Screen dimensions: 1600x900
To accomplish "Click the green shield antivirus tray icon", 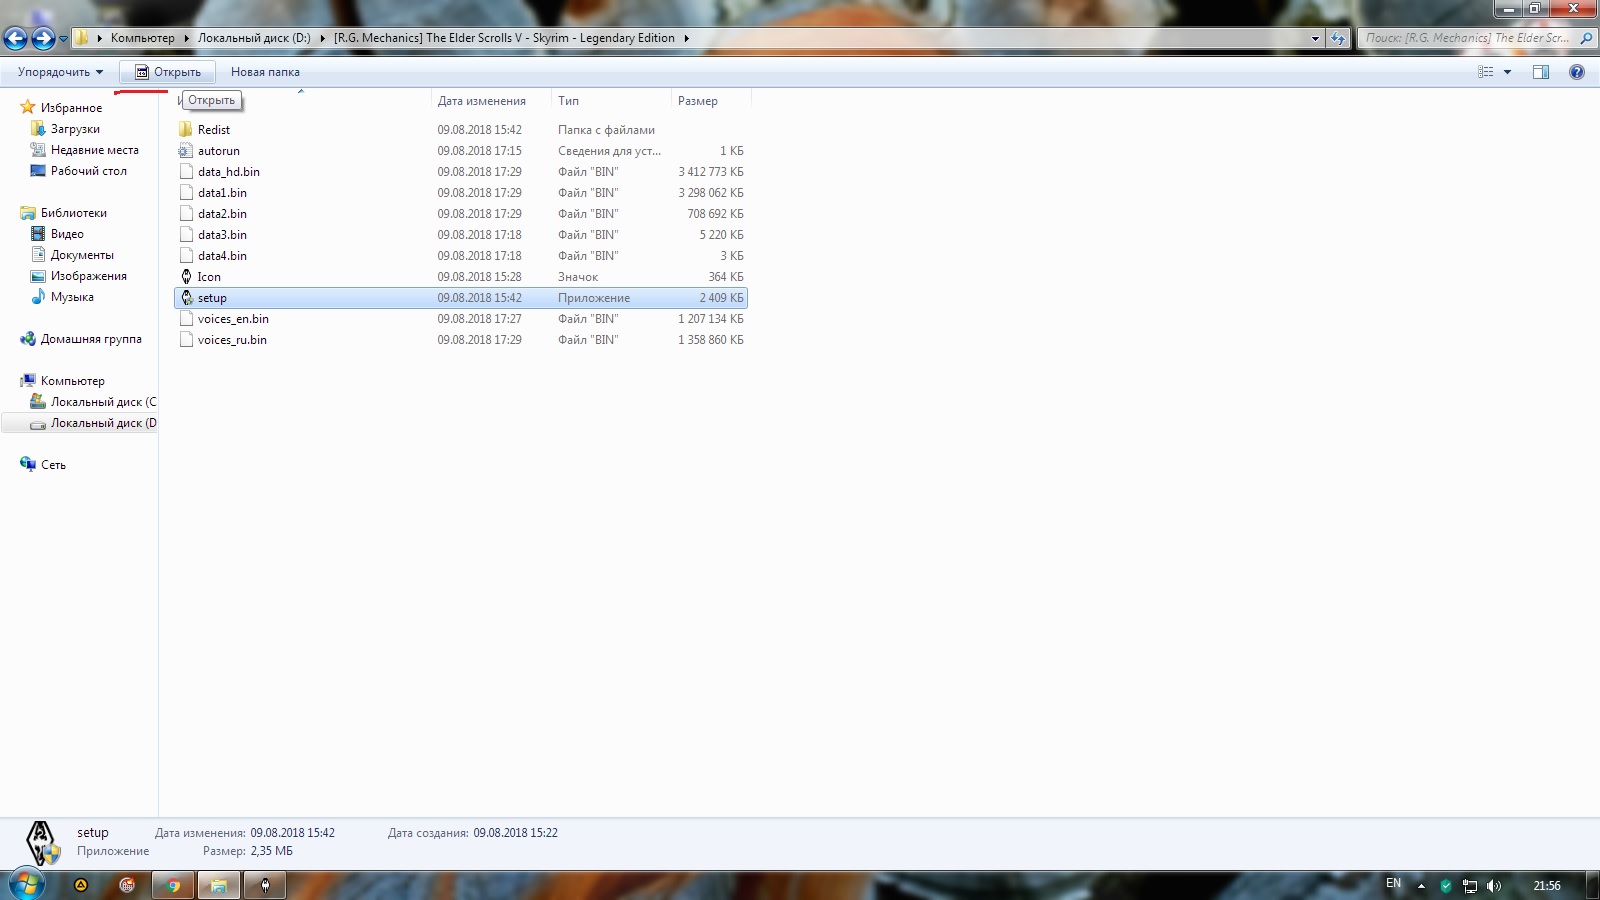I will pos(1446,886).
